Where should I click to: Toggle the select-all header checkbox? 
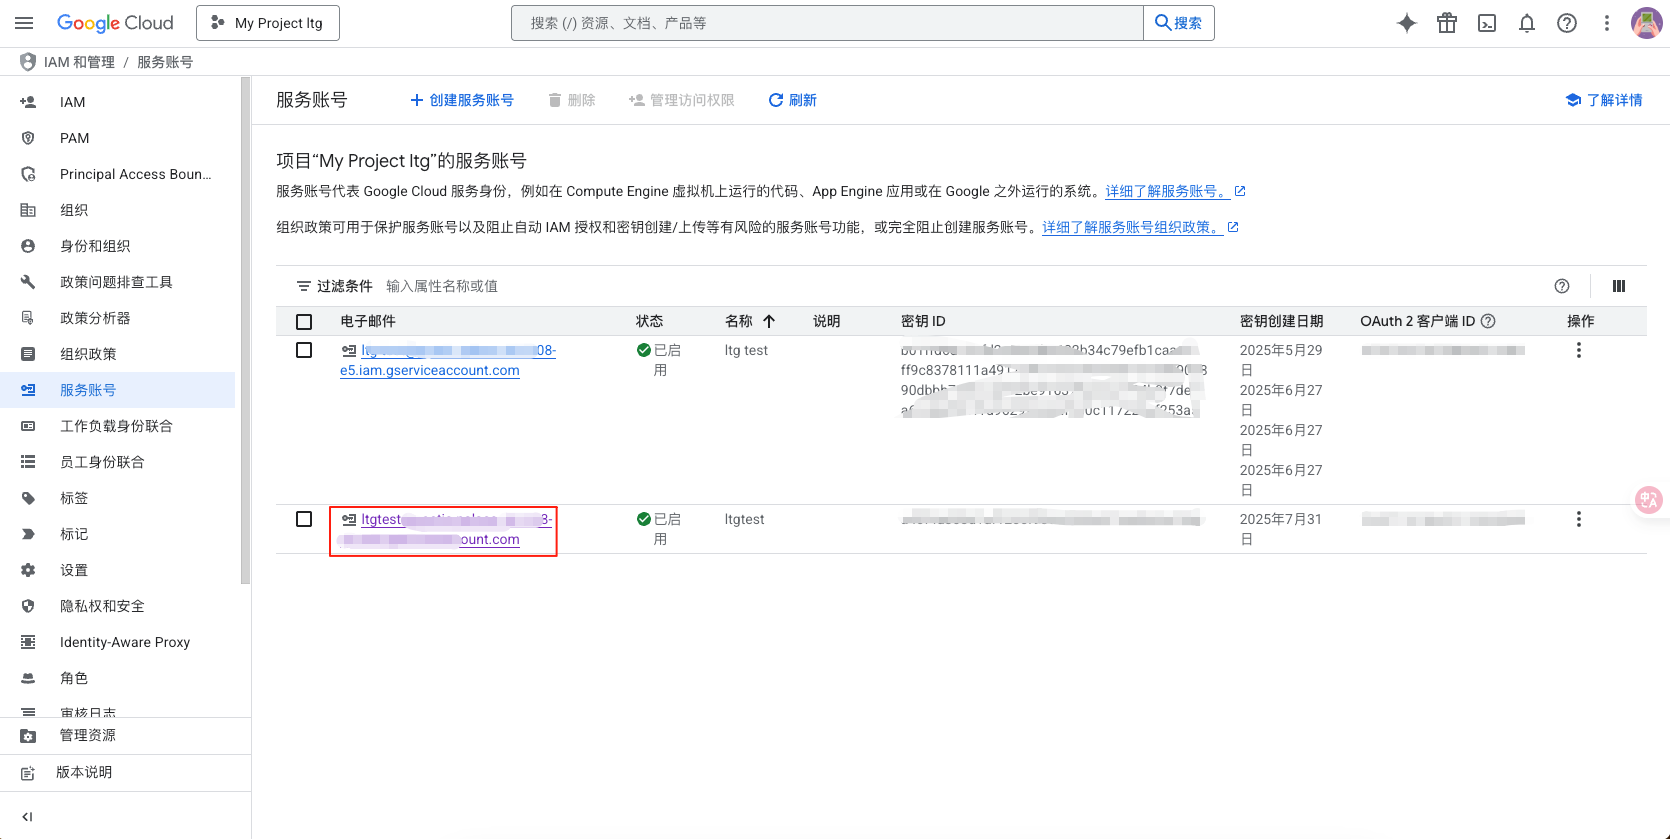click(x=304, y=322)
